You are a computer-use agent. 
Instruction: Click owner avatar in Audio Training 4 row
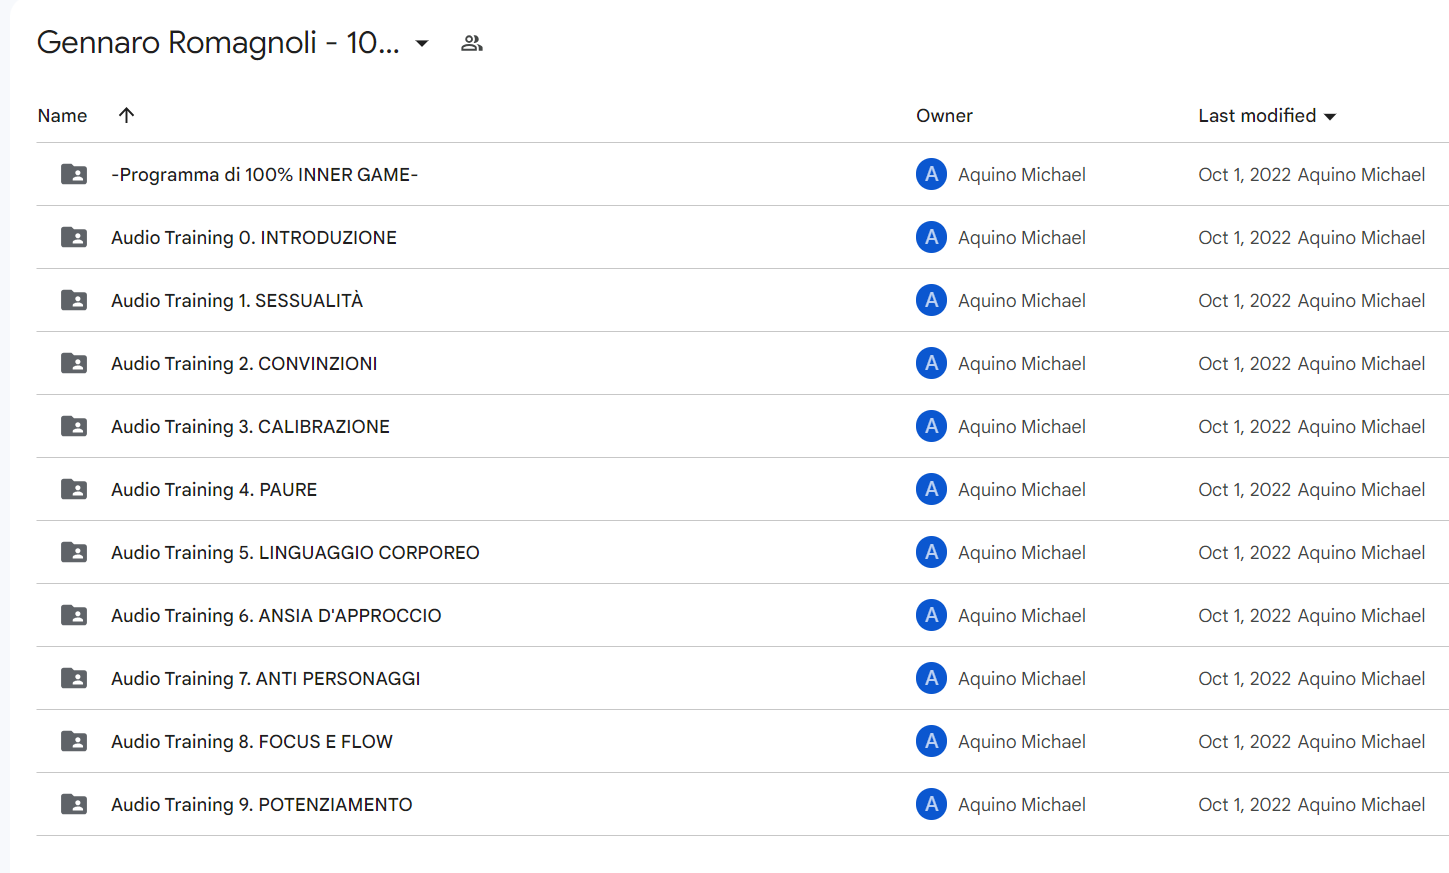[931, 489]
